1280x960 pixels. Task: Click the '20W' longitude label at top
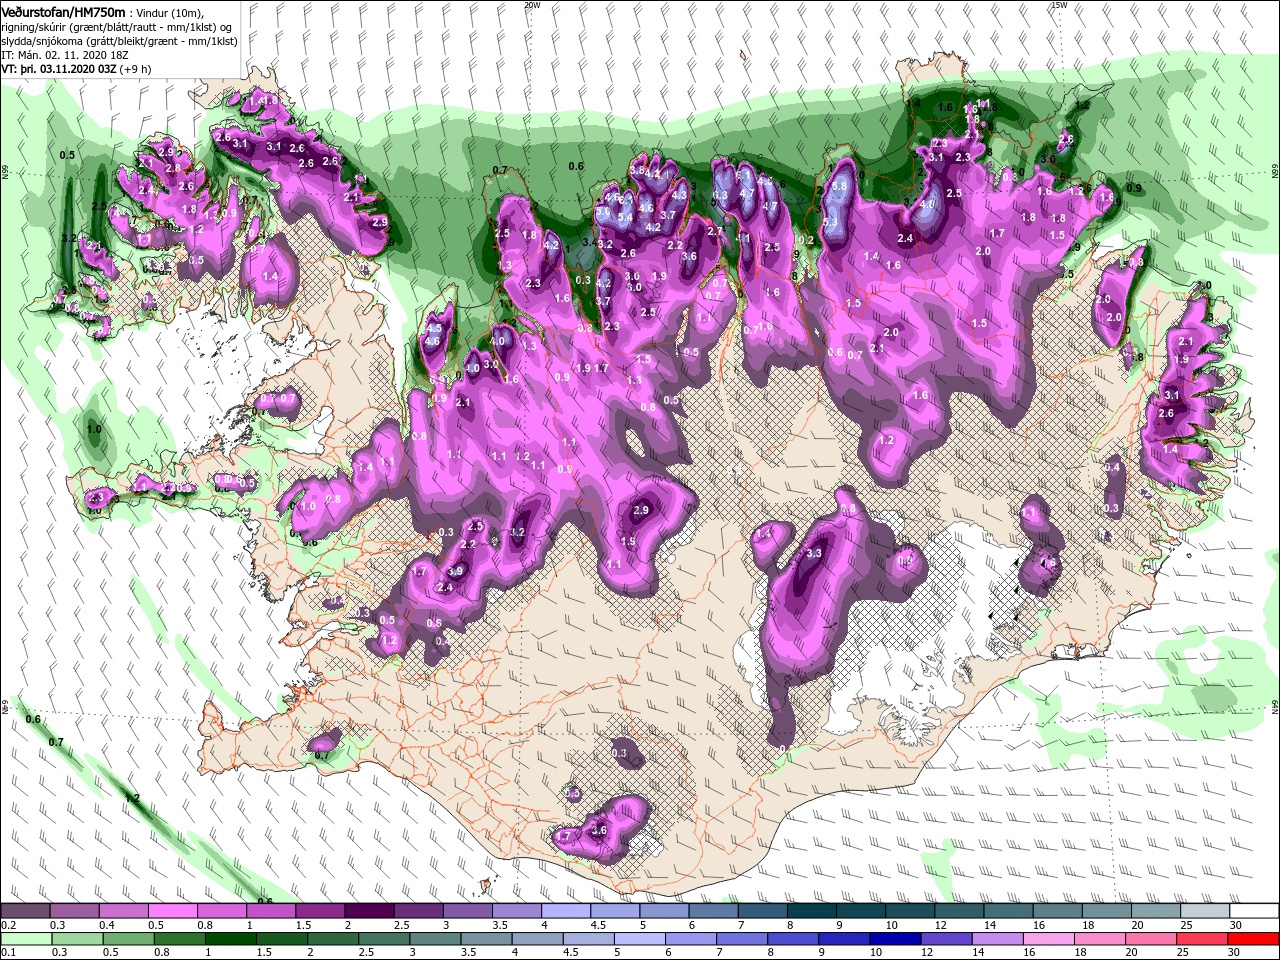click(532, 5)
